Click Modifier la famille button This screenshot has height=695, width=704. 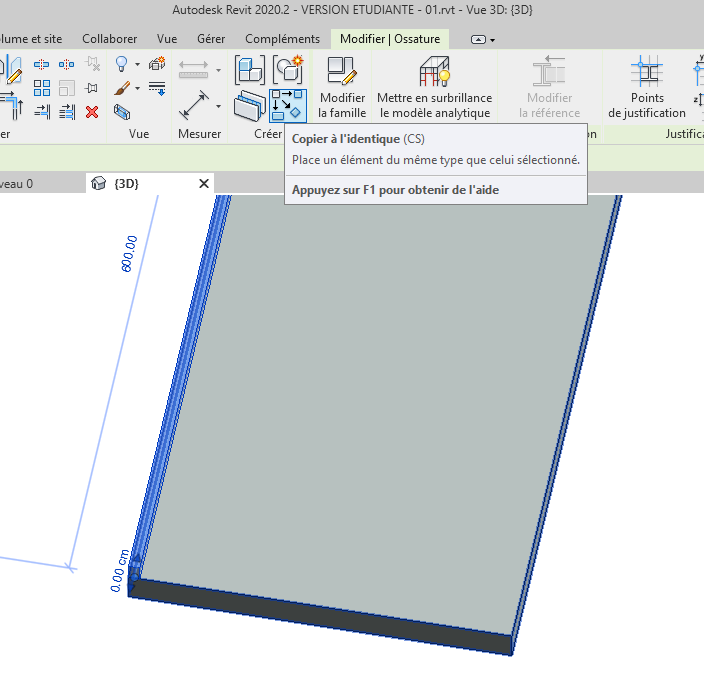point(342,87)
